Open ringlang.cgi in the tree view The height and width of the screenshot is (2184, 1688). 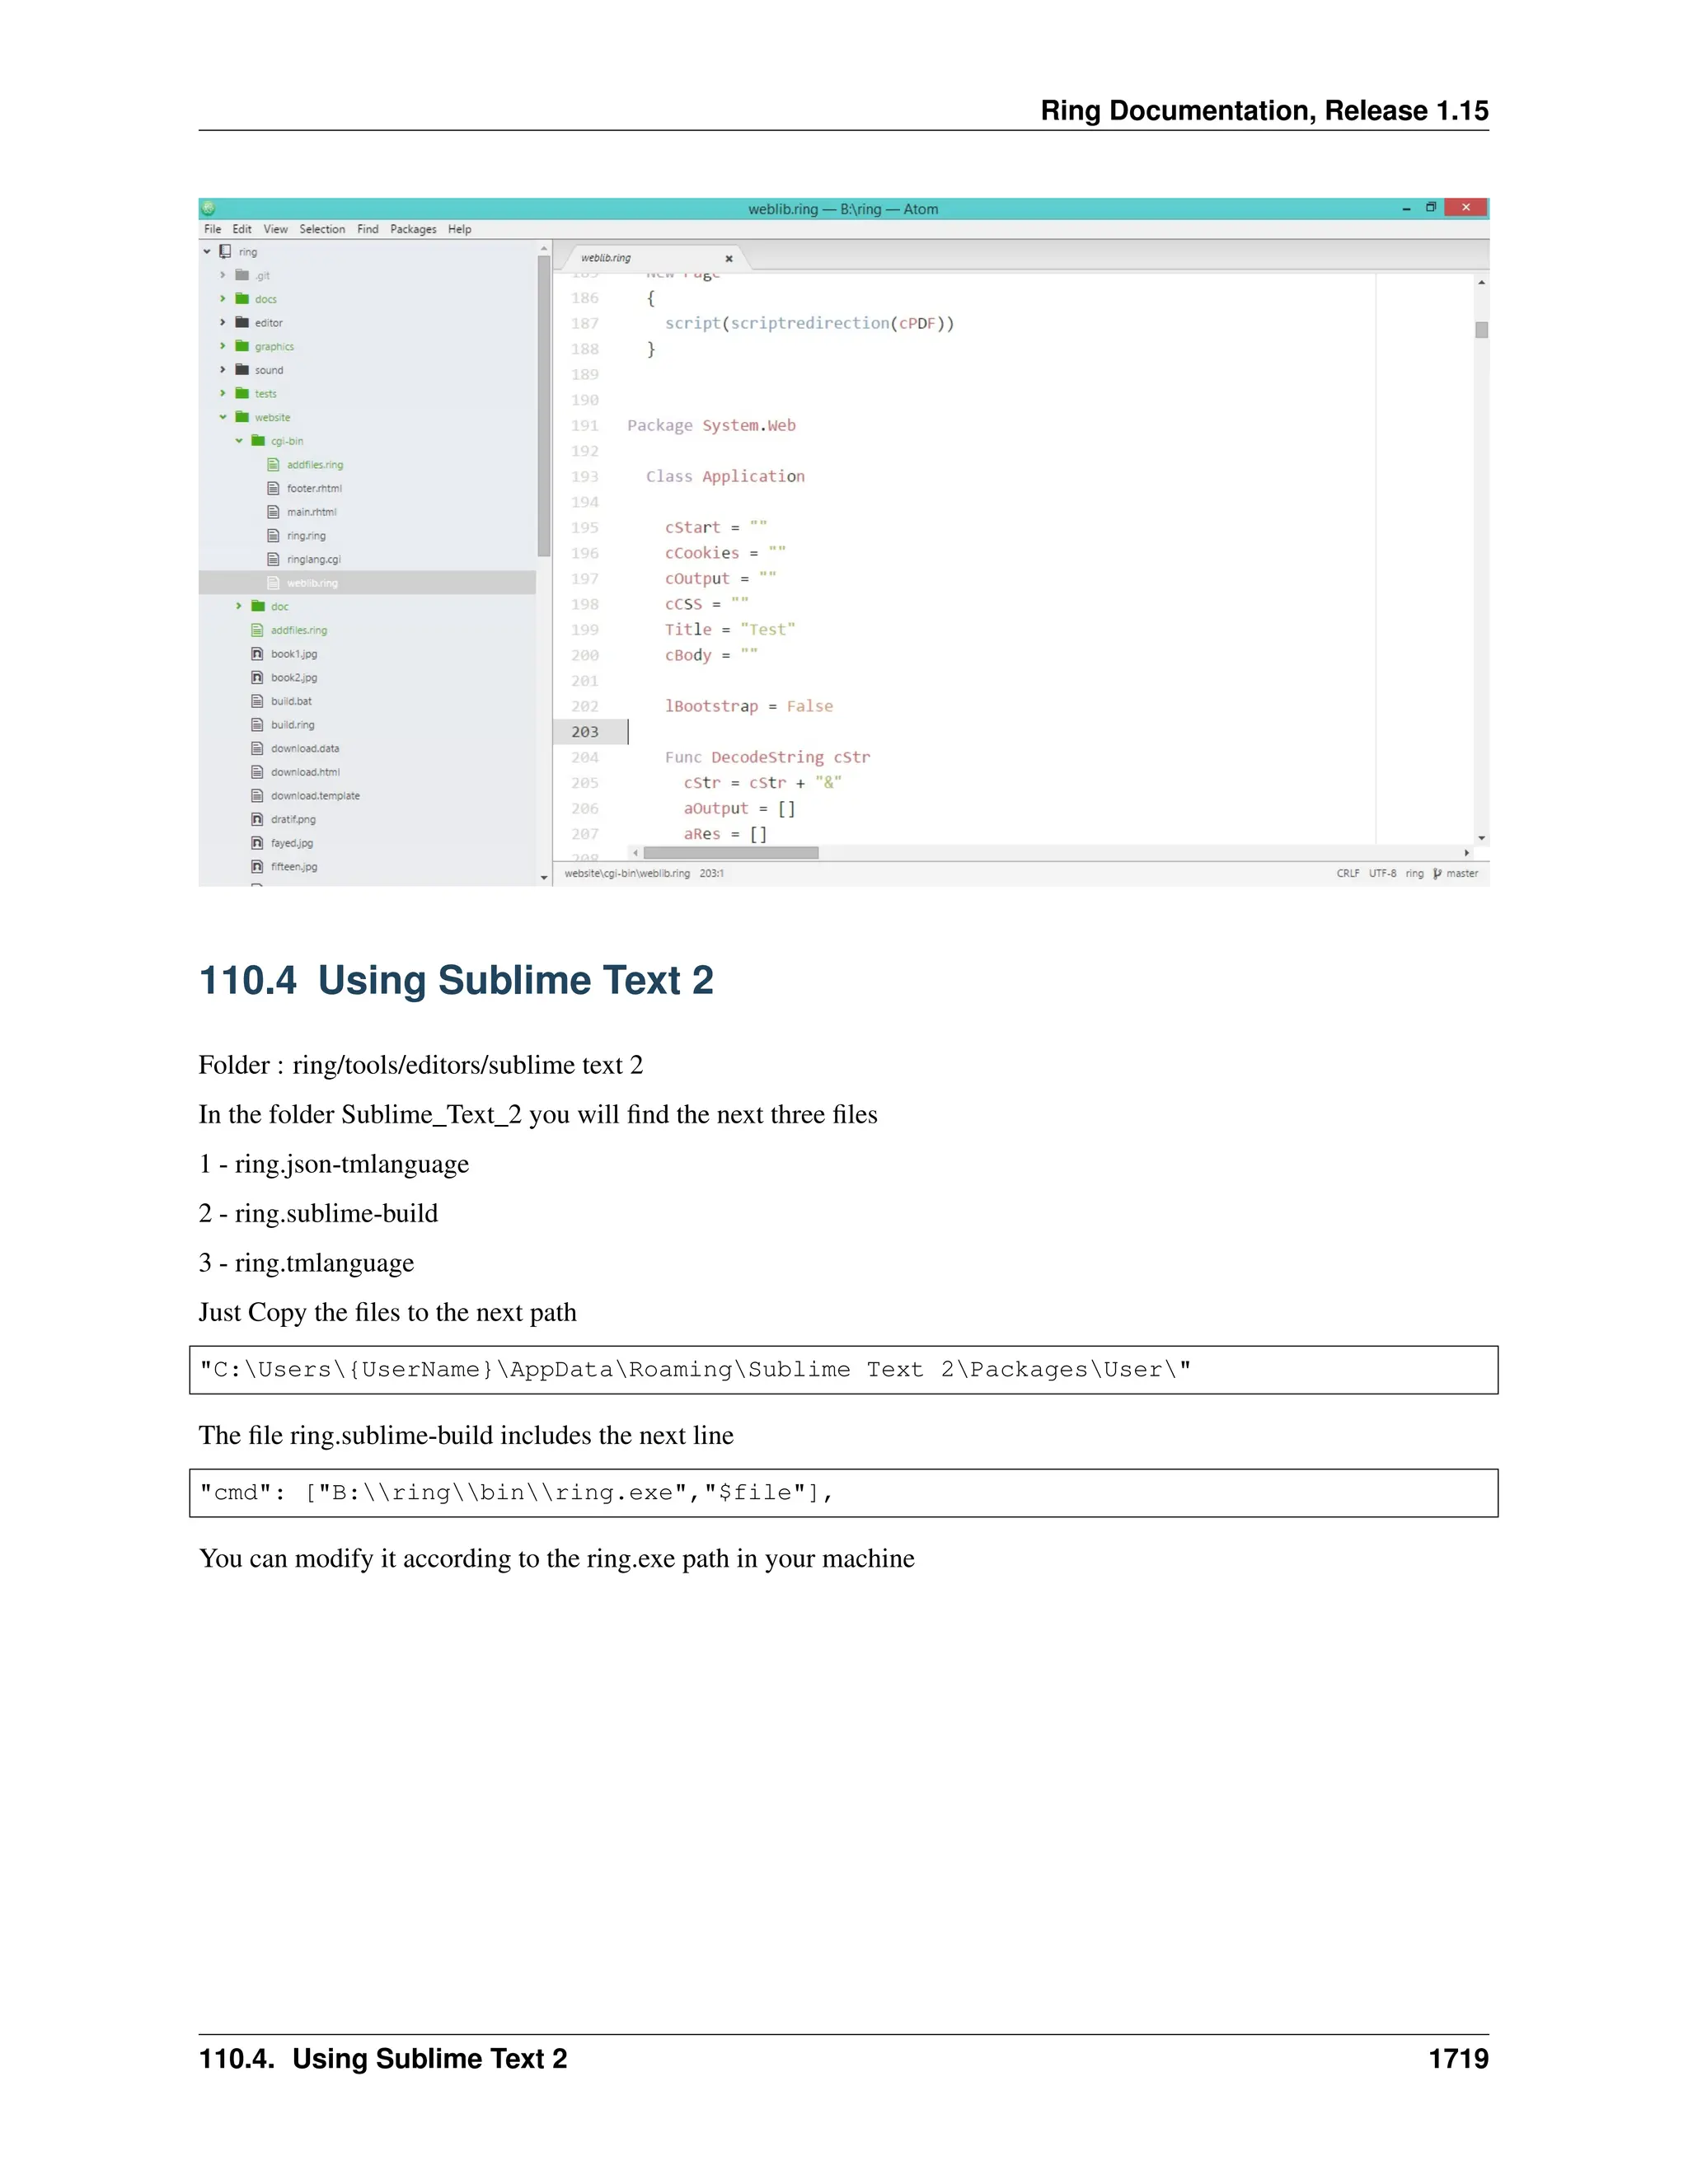[313, 559]
